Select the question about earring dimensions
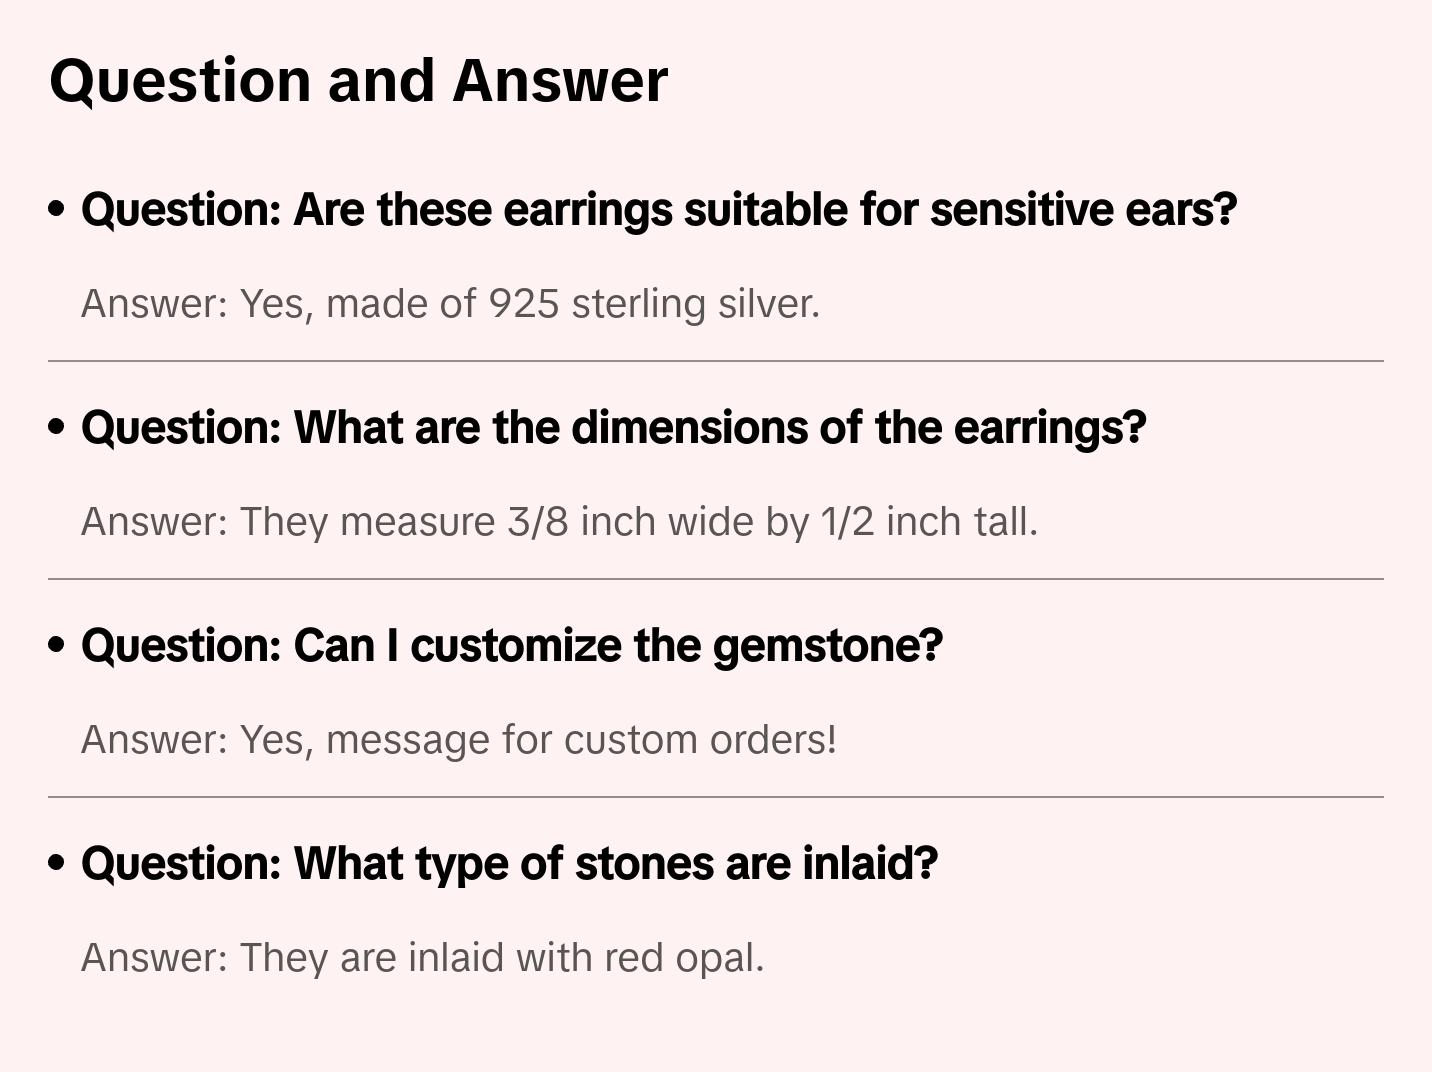Screen dimensions: 1432x1072 click(x=613, y=428)
